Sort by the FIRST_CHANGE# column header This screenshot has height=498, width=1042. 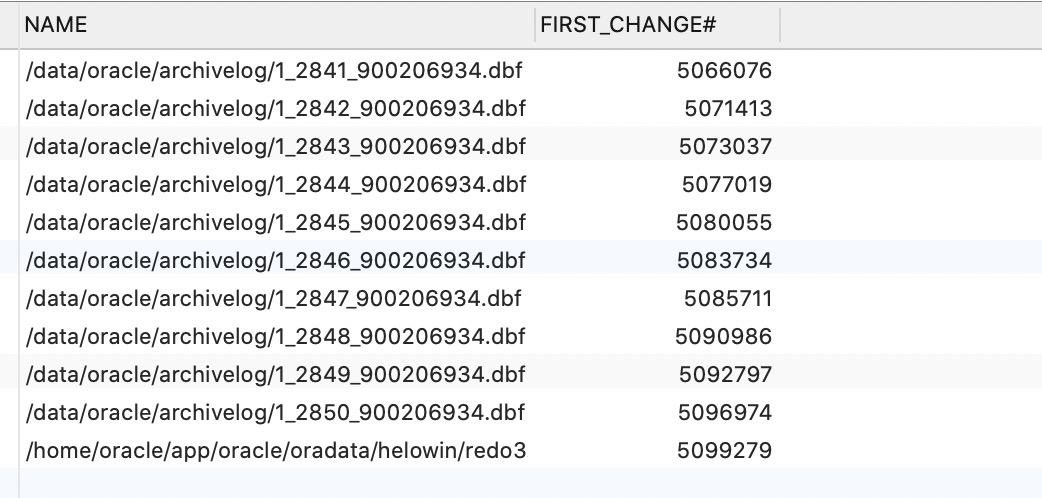tap(628, 25)
